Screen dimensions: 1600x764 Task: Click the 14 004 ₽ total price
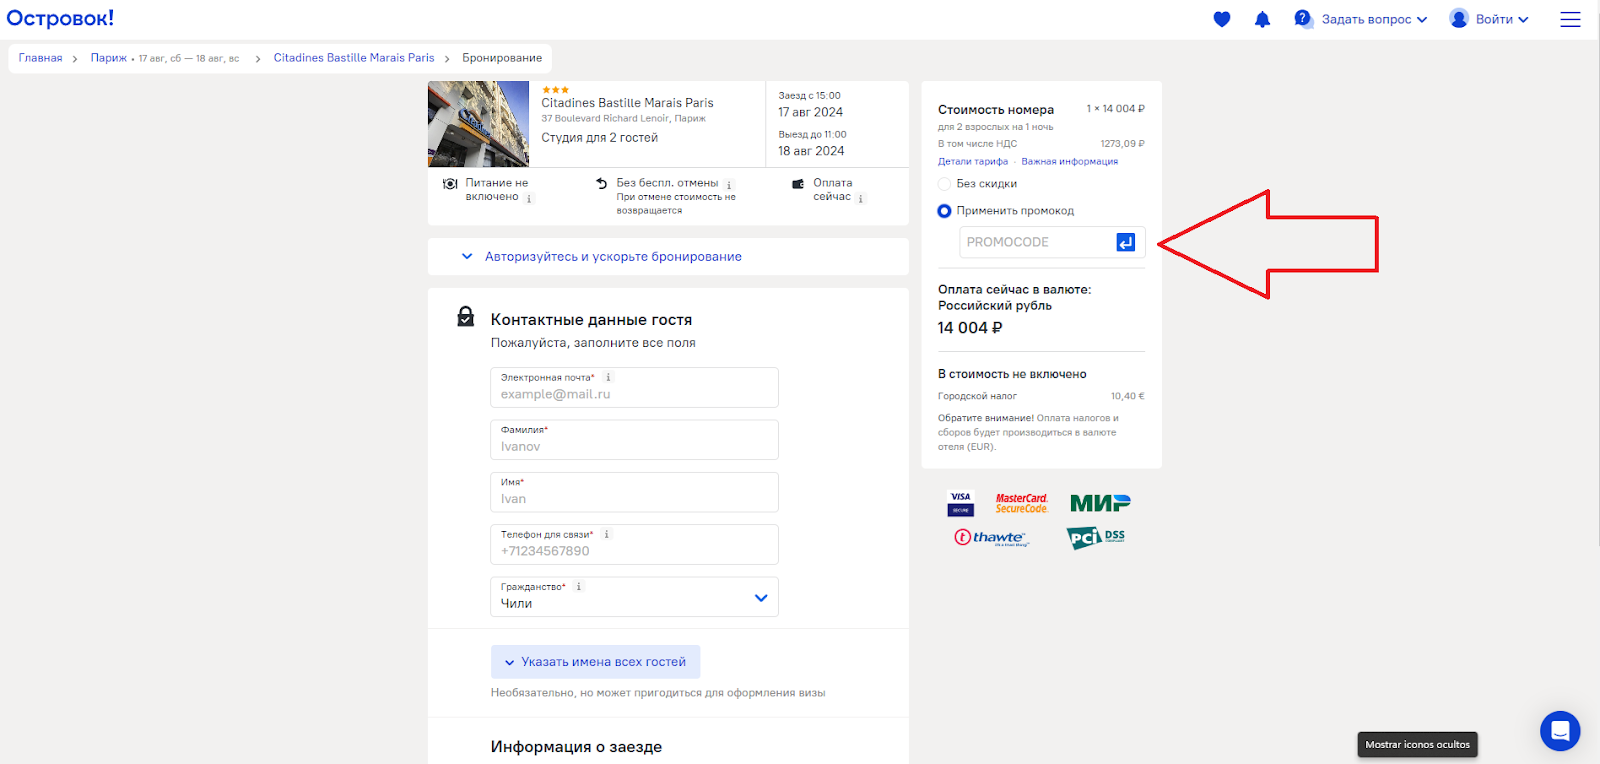[970, 328]
